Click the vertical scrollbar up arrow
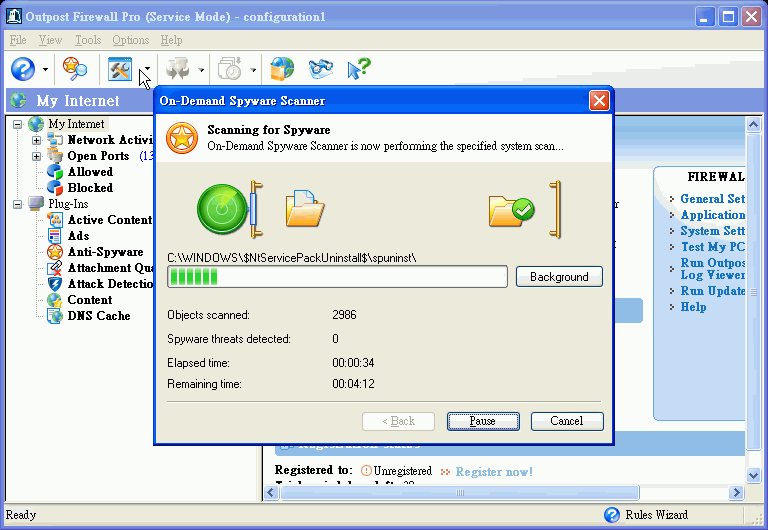768x530 pixels. coord(753,124)
